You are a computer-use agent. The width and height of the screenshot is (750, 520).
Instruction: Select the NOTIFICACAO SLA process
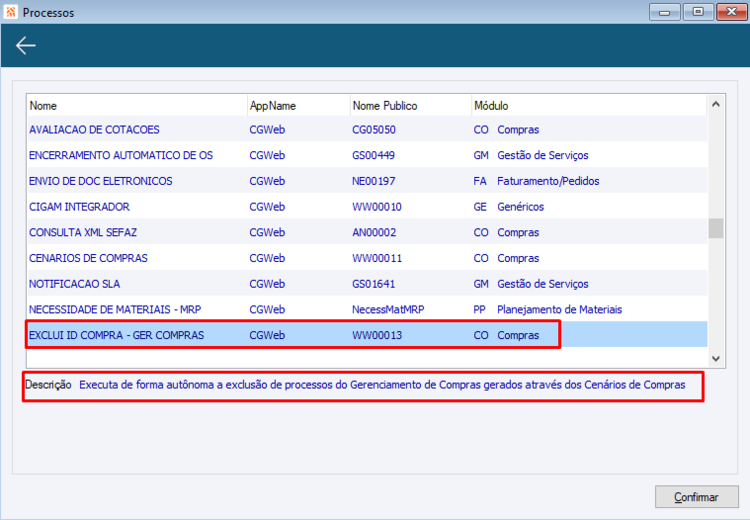click(x=367, y=284)
